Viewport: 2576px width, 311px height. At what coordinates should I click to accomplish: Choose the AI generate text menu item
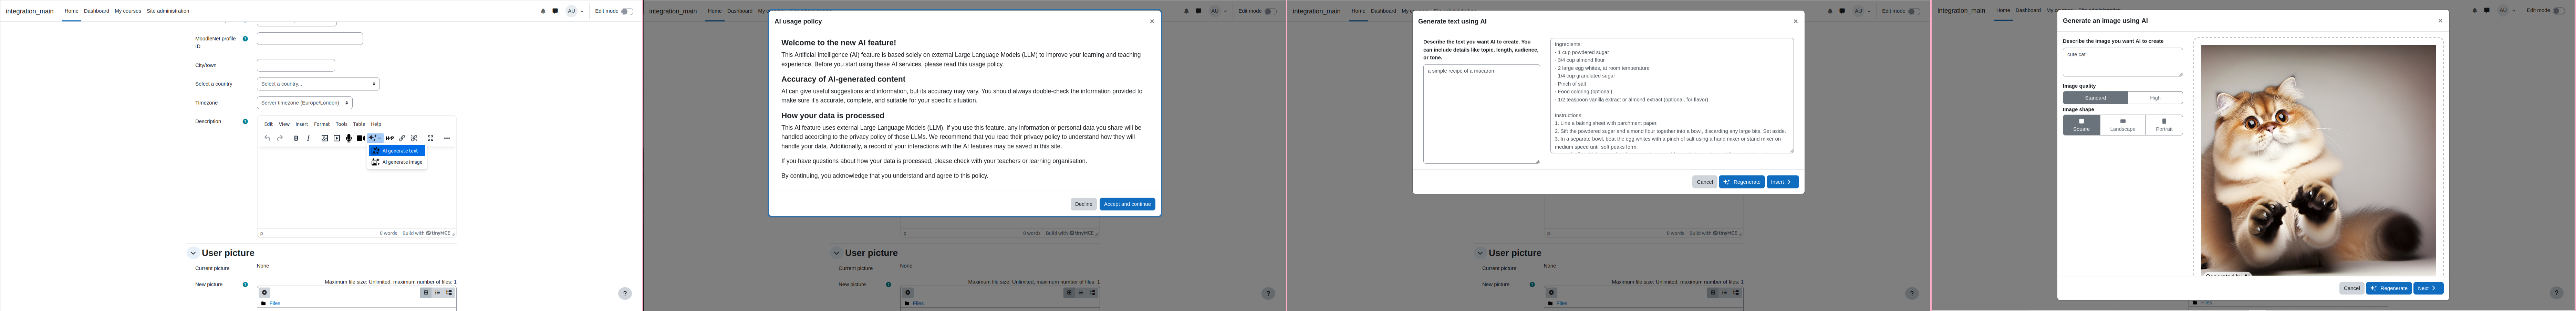397,151
